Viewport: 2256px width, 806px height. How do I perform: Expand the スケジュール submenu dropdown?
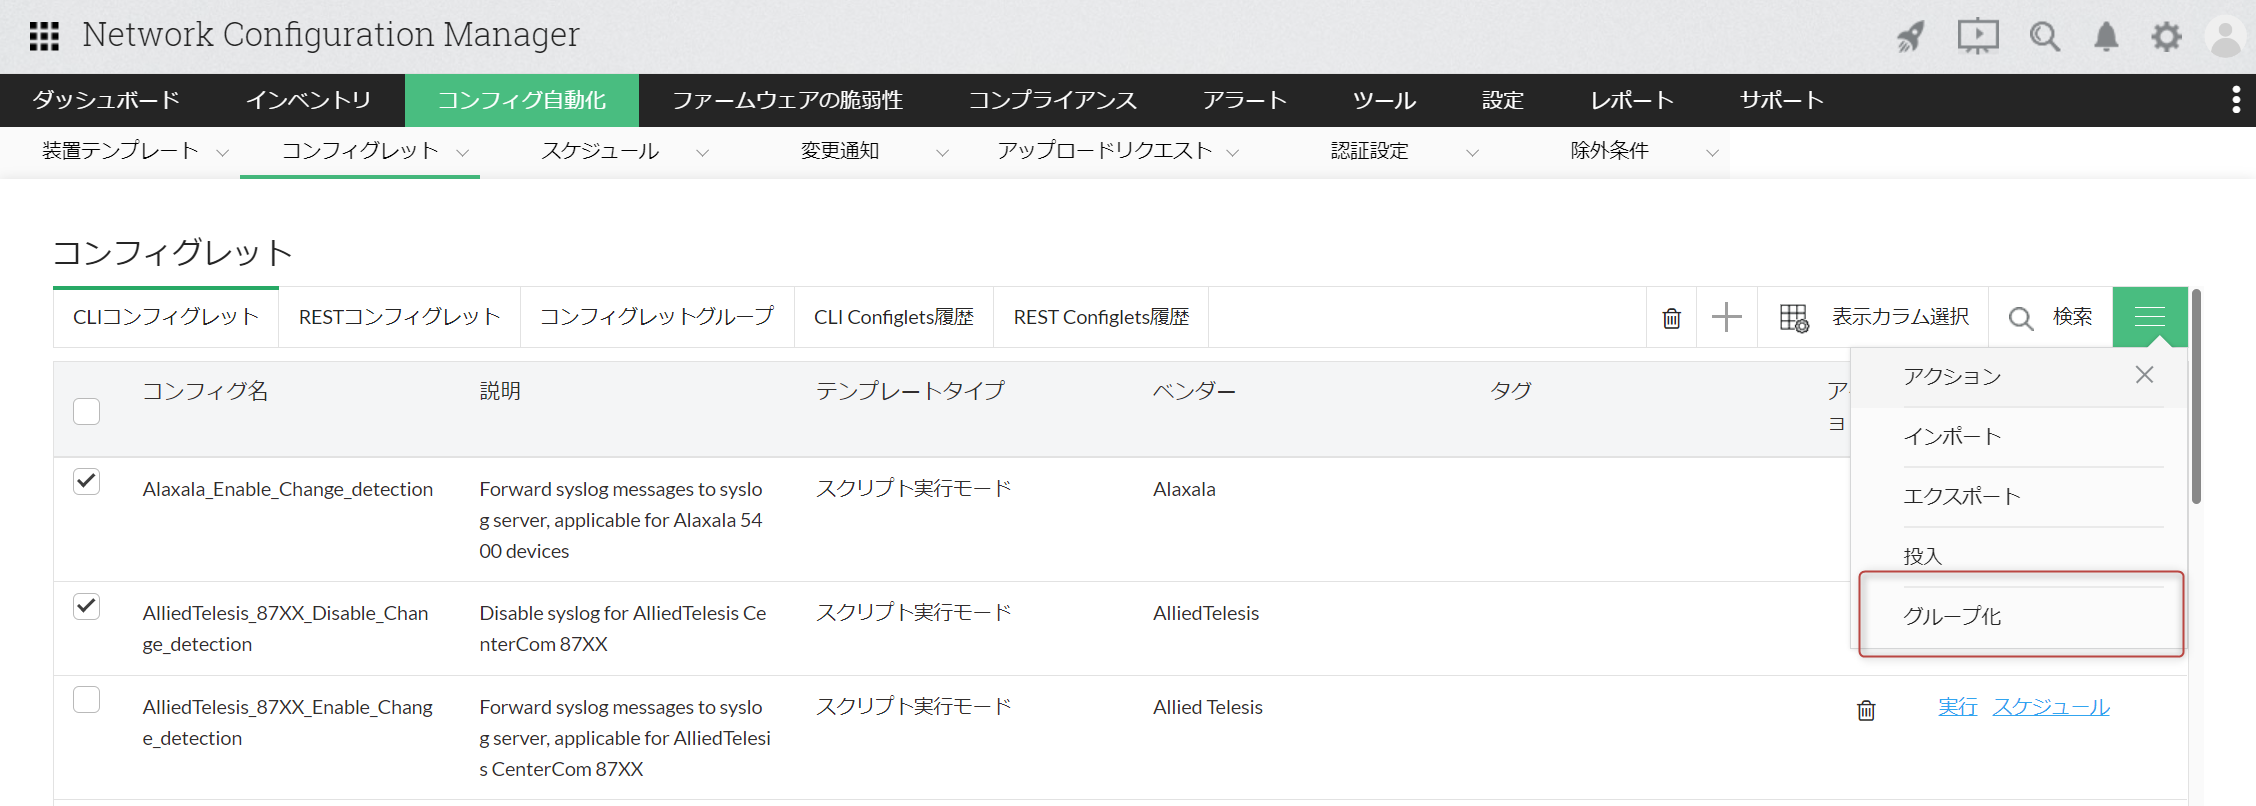click(702, 152)
